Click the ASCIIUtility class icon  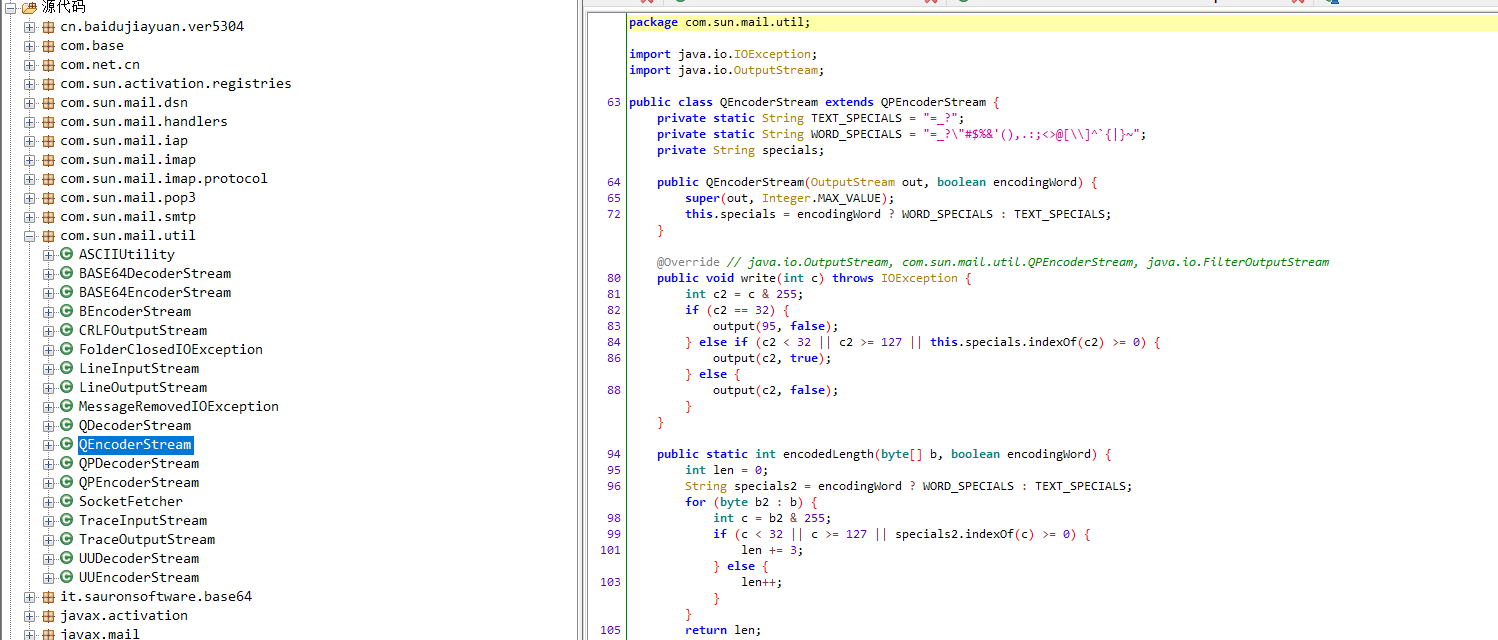[x=67, y=255]
